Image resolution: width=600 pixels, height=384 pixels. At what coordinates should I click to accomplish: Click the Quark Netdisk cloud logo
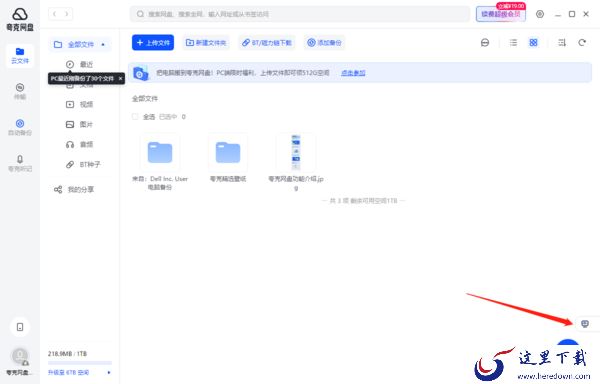click(x=20, y=15)
